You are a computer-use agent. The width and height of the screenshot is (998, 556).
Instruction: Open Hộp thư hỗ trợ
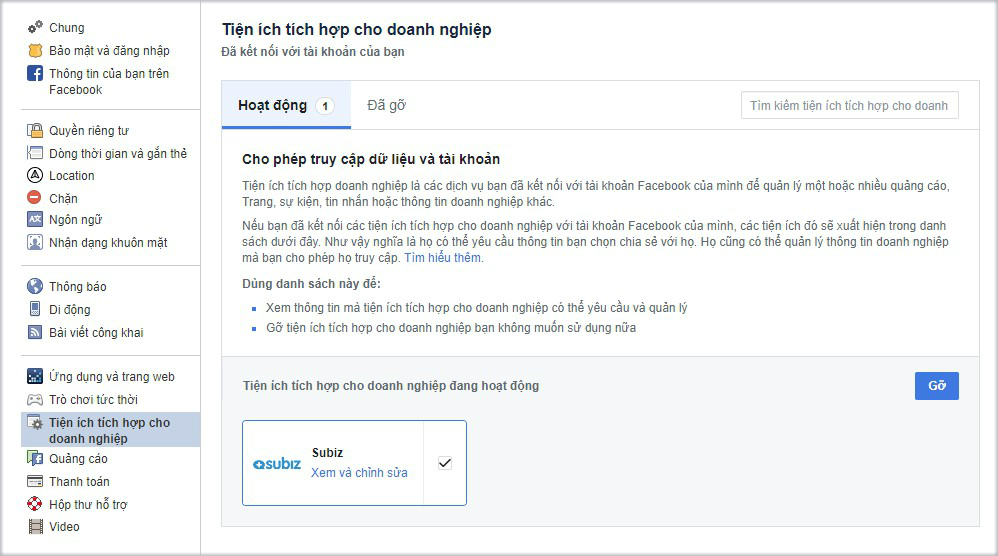point(88,504)
